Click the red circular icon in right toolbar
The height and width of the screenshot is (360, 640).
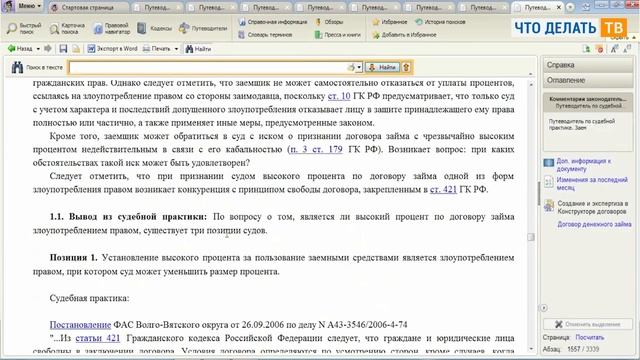tap(600, 49)
